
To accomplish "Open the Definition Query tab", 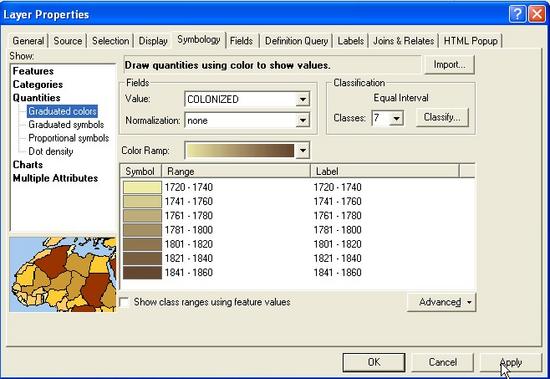I will click(296, 41).
